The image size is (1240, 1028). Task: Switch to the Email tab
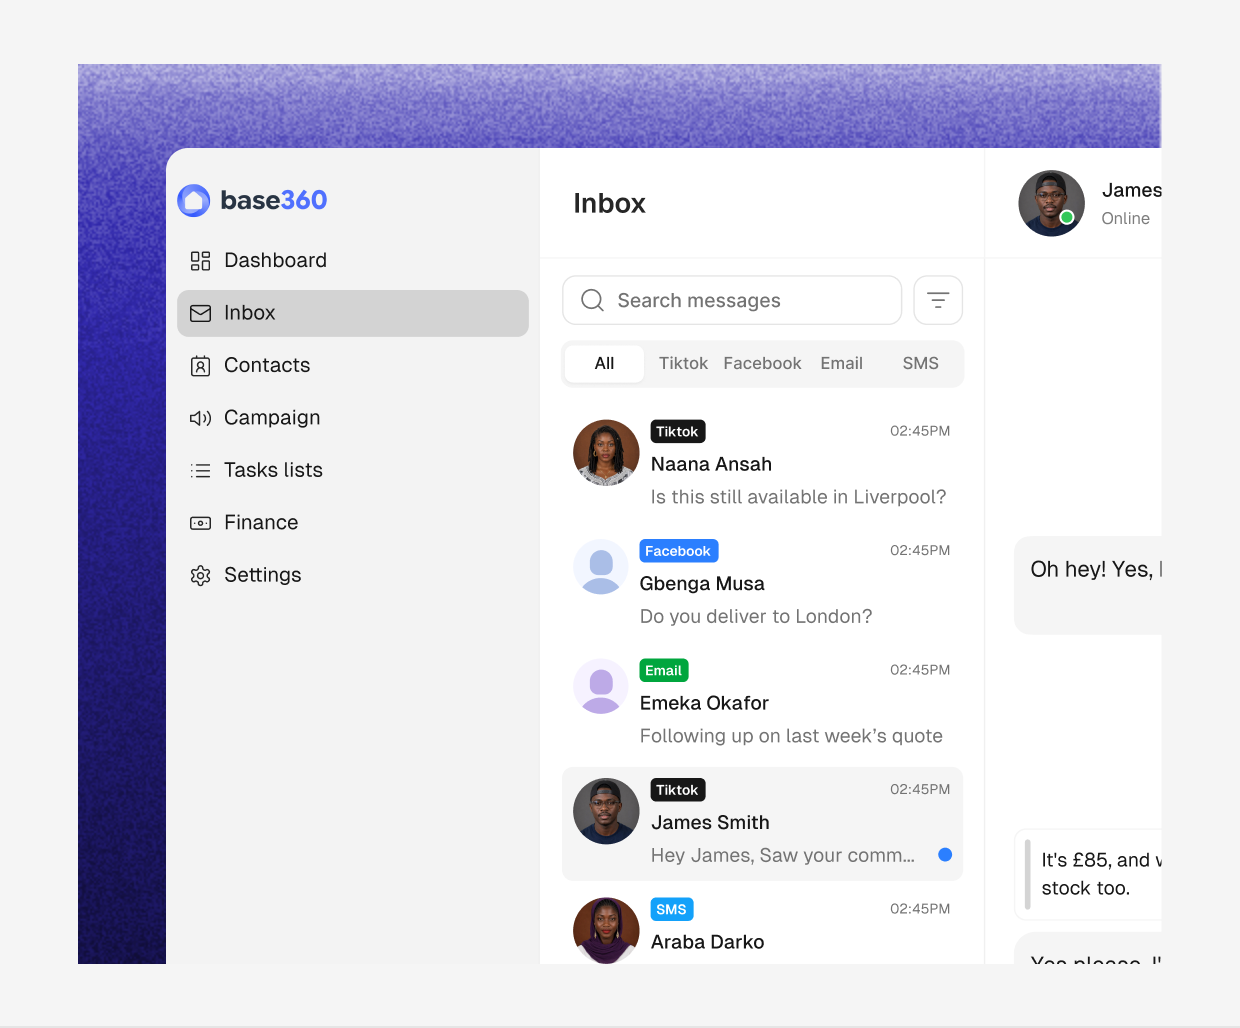click(841, 364)
